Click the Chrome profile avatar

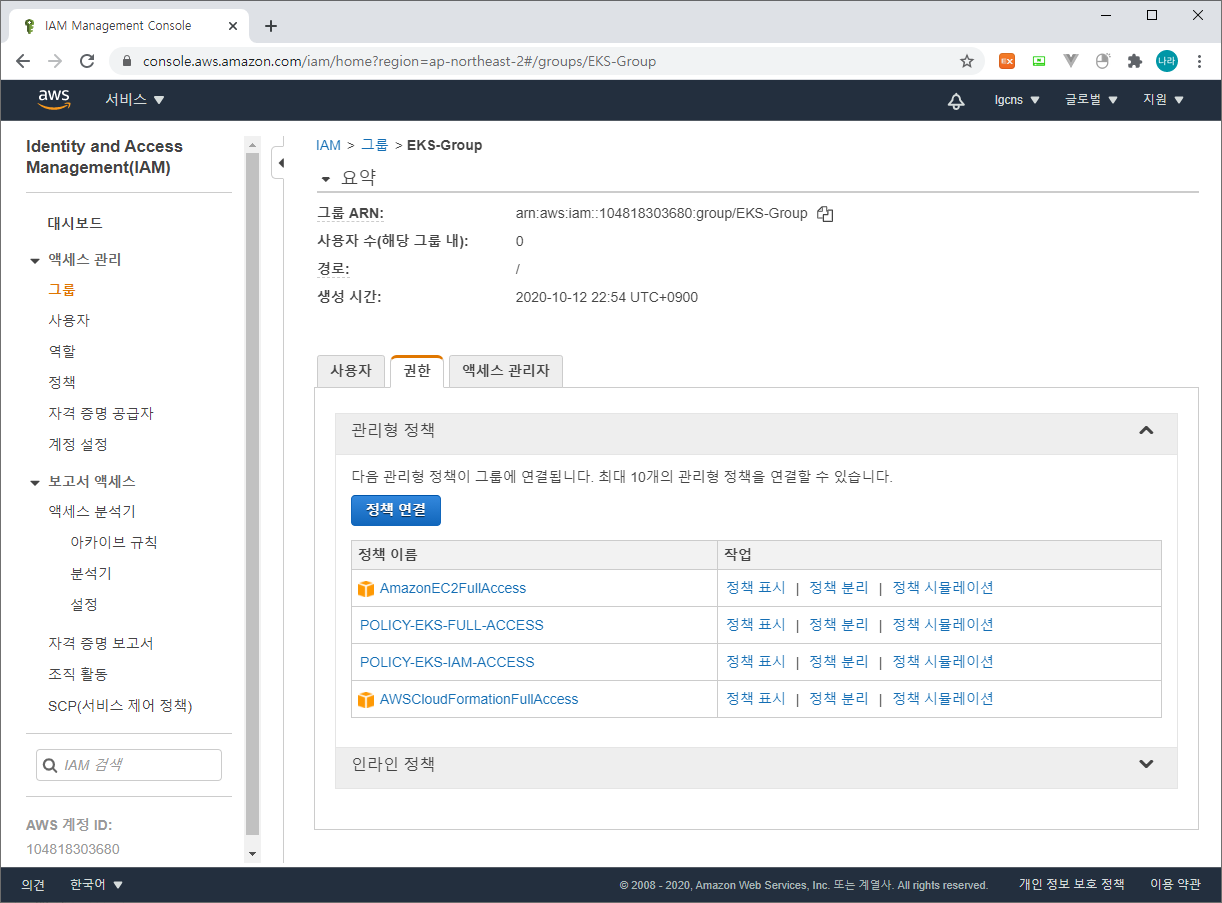point(1166,61)
